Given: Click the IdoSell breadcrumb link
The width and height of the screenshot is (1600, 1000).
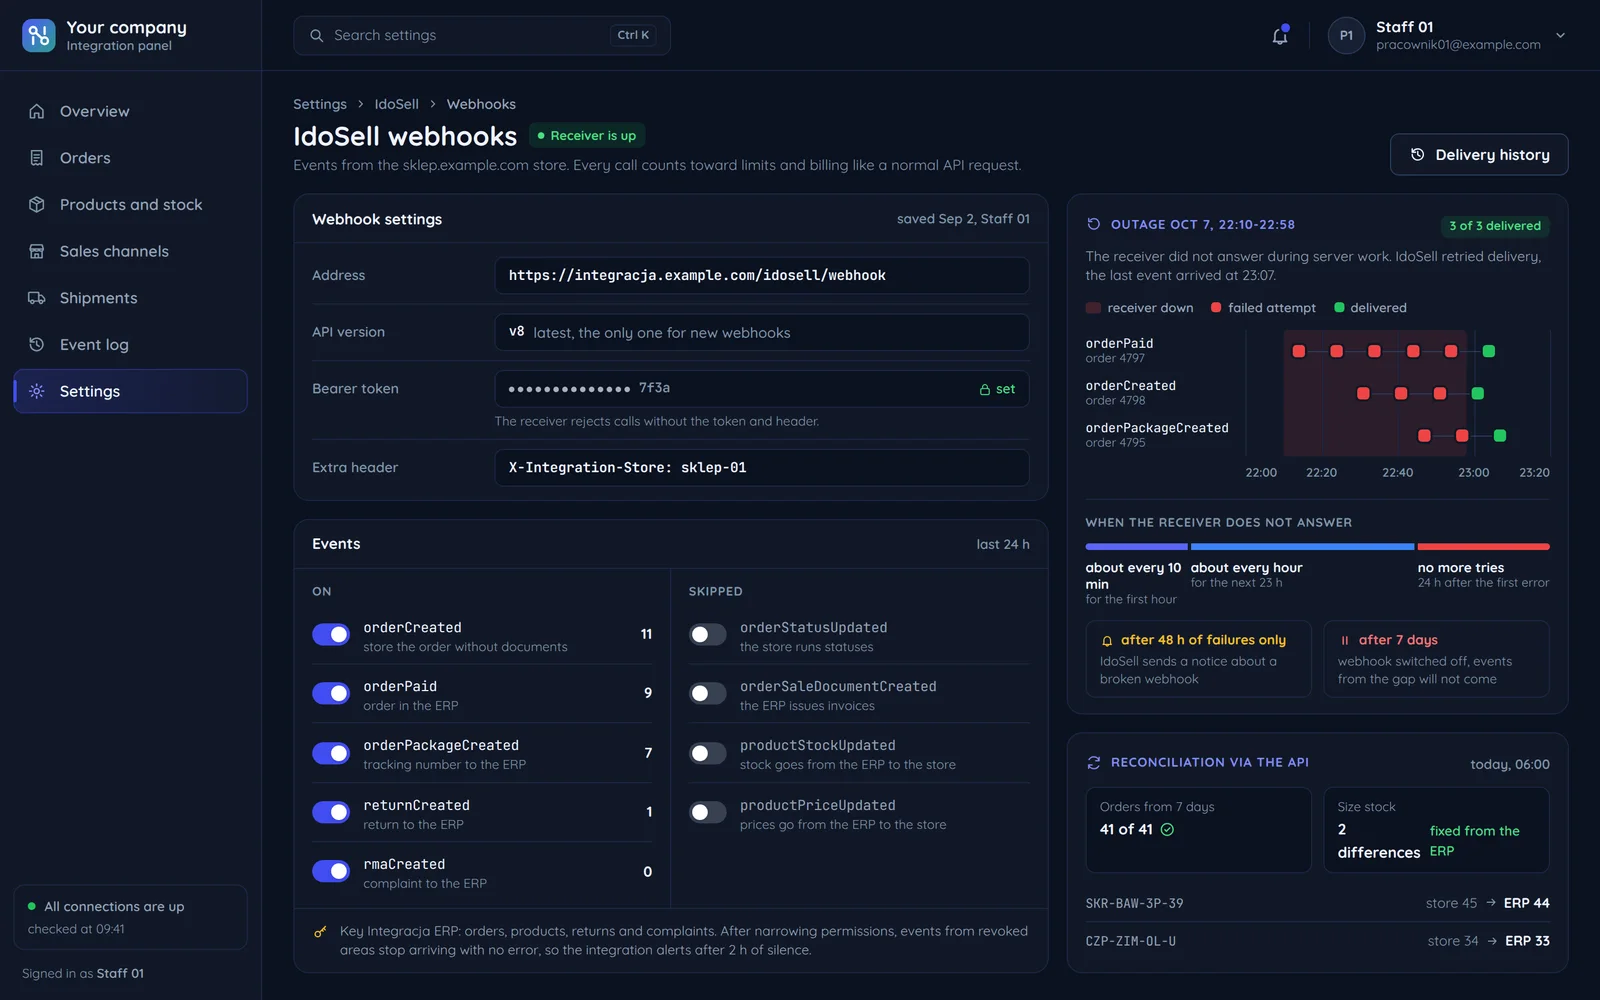Looking at the screenshot, I should coord(397,104).
